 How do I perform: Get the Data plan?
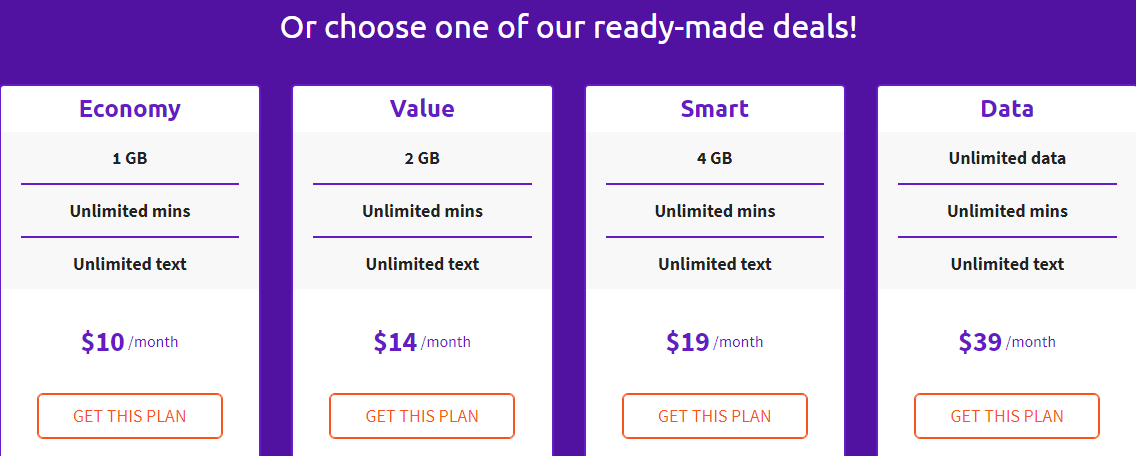1007,416
